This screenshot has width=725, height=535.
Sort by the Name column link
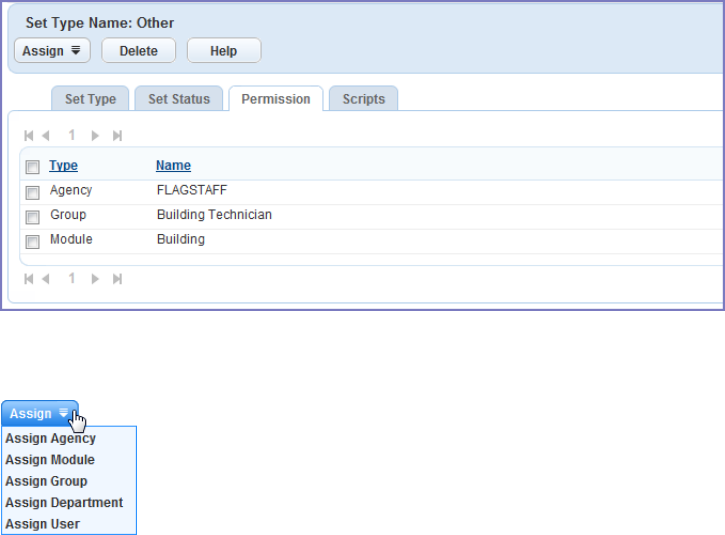173,165
